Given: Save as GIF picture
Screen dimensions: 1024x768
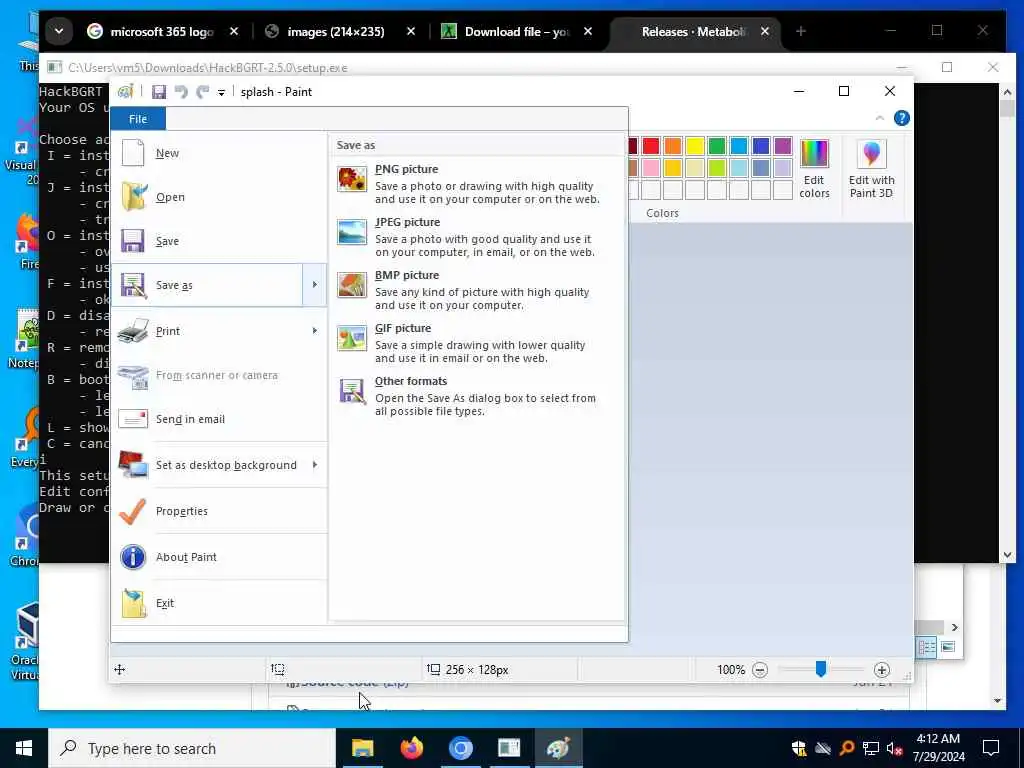Looking at the screenshot, I should [x=477, y=342].
